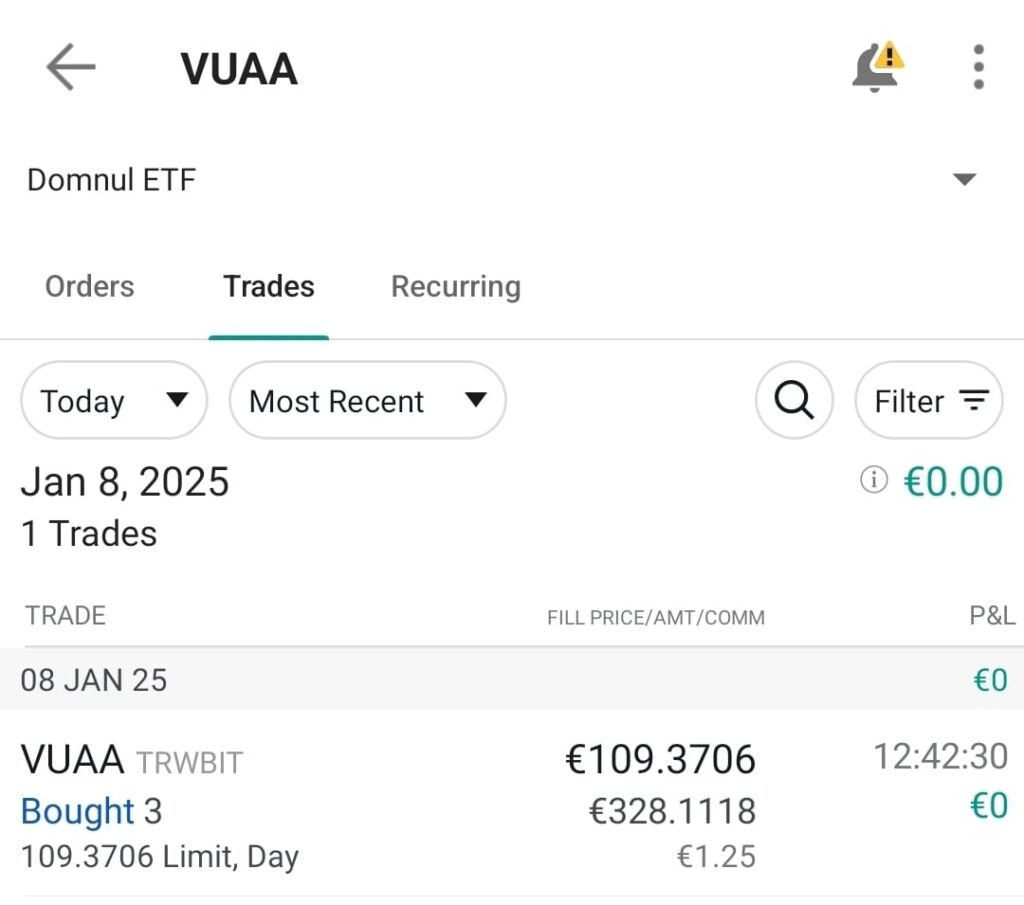Open the Filter button
1024x905 pixels.
click(x=929, y=401)
